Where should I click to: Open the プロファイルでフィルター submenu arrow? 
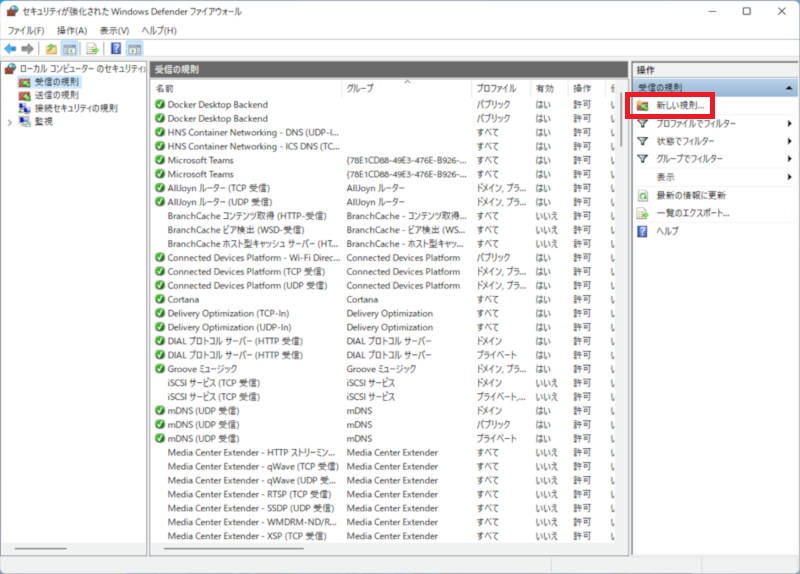[x=789, y=123]
